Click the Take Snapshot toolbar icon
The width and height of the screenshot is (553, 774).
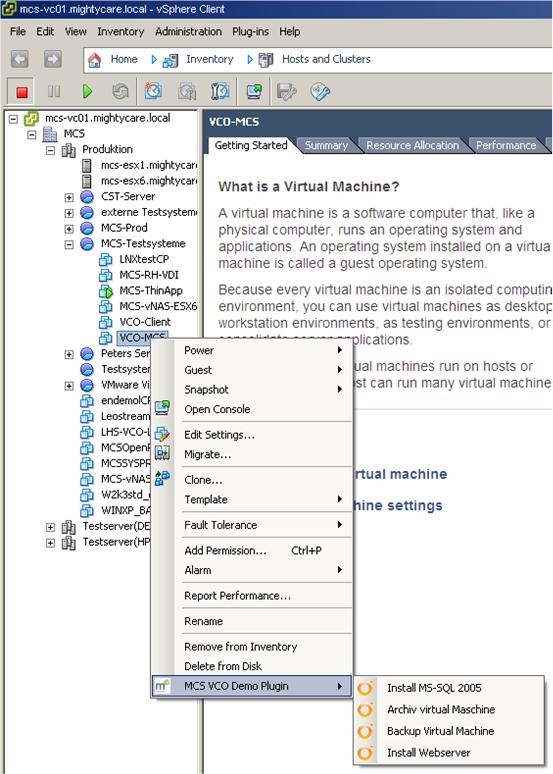pos(154,91)
